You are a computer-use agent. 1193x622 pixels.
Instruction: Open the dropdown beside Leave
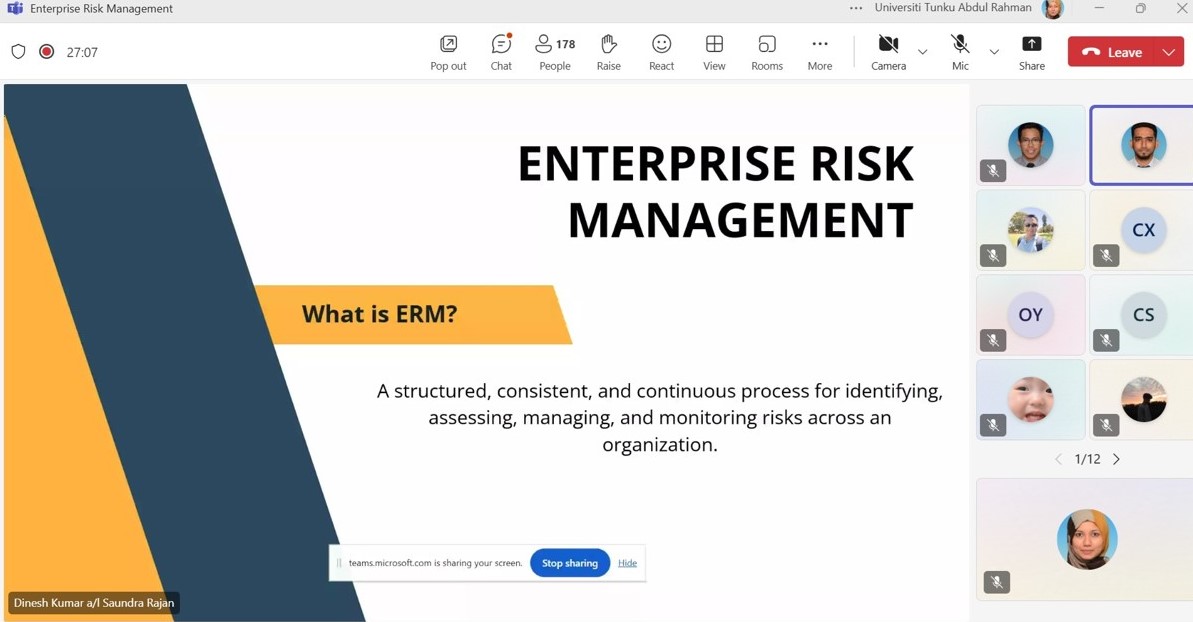click(1169, 52)
